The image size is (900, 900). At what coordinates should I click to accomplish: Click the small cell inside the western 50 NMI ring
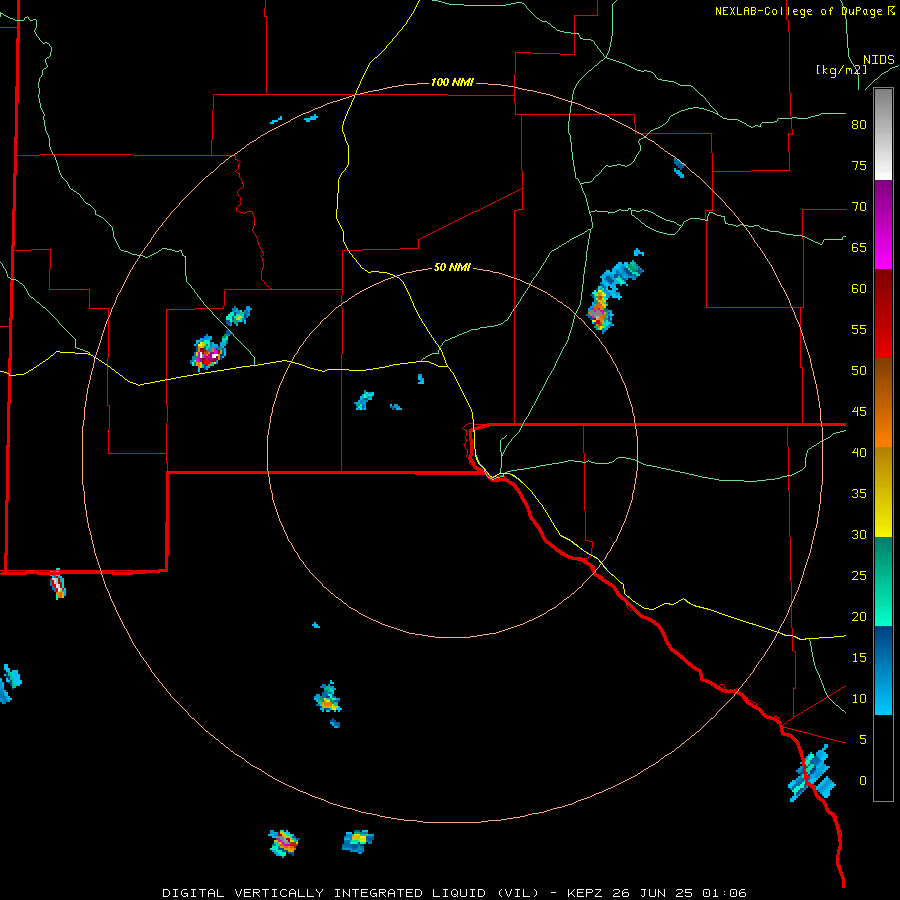364,400
